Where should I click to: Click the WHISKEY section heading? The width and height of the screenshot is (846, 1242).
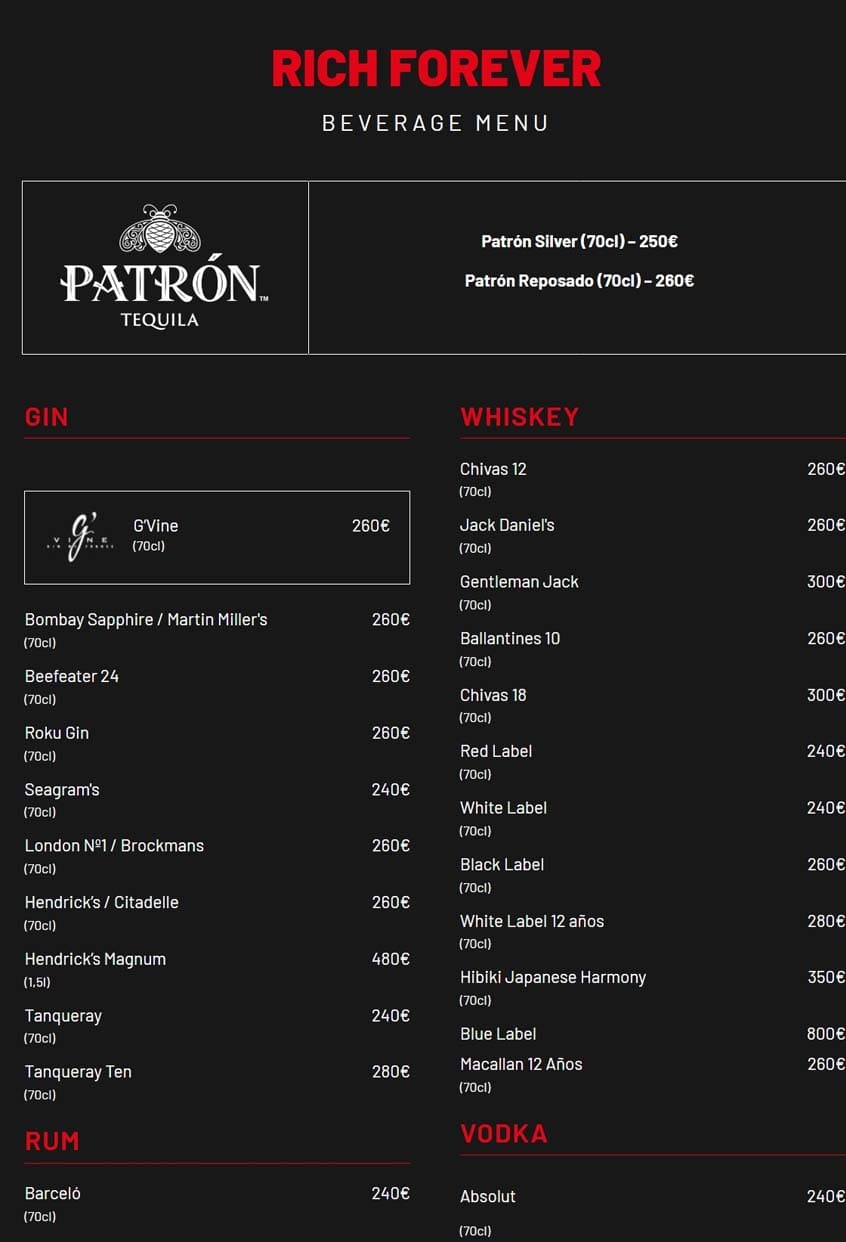click(x=519, y=417)
